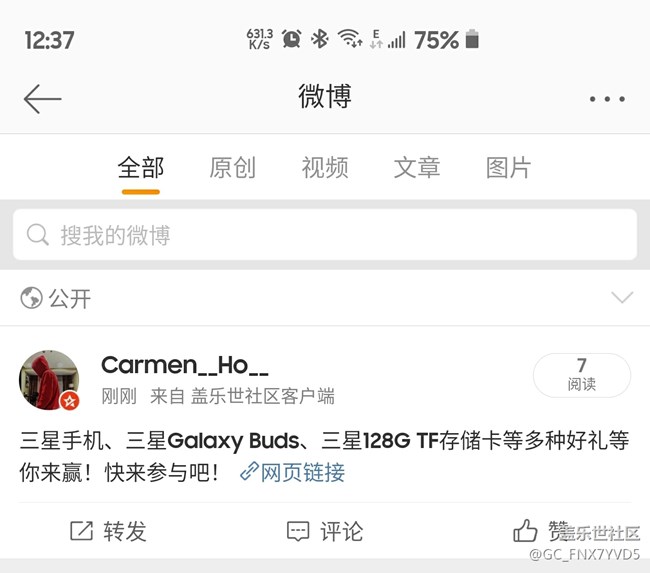Image resolution: width=650 pixels, height=573 pixels.
Task: Tap the globe icon beside 公开
Action: click(x=32, y=298)
